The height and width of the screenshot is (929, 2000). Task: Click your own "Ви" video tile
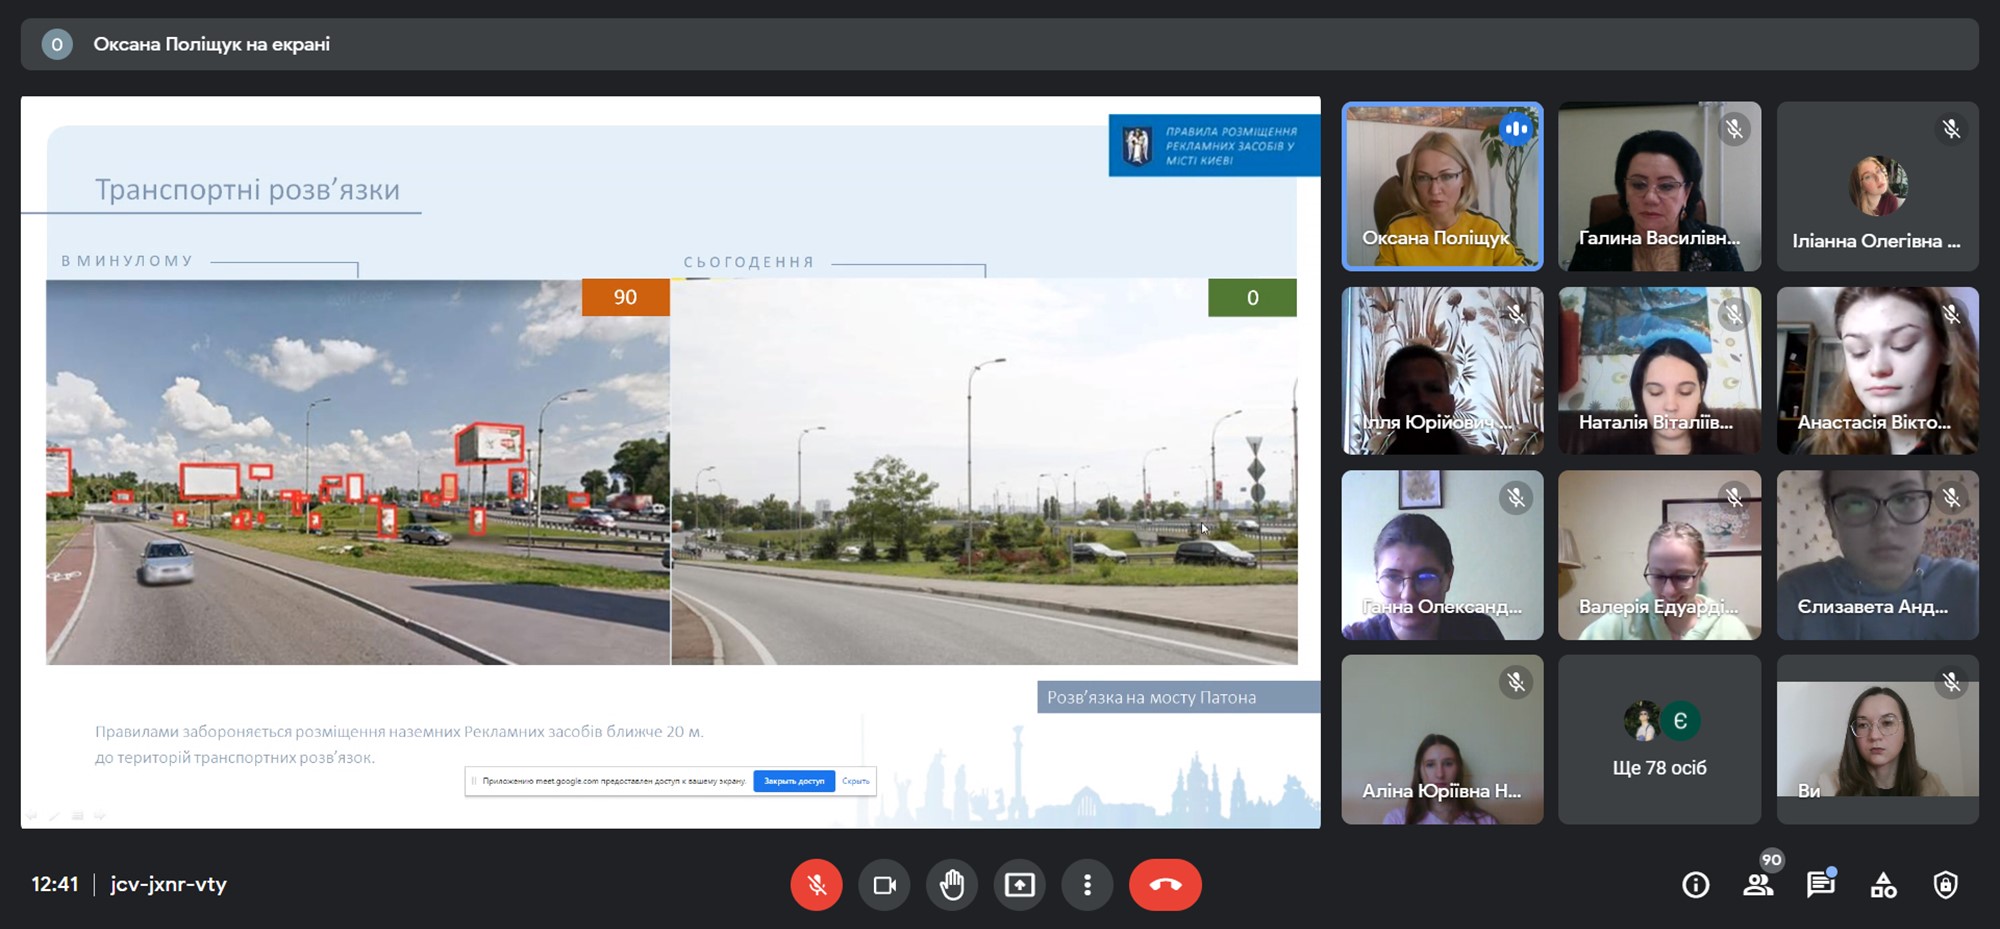(1877, 740)
